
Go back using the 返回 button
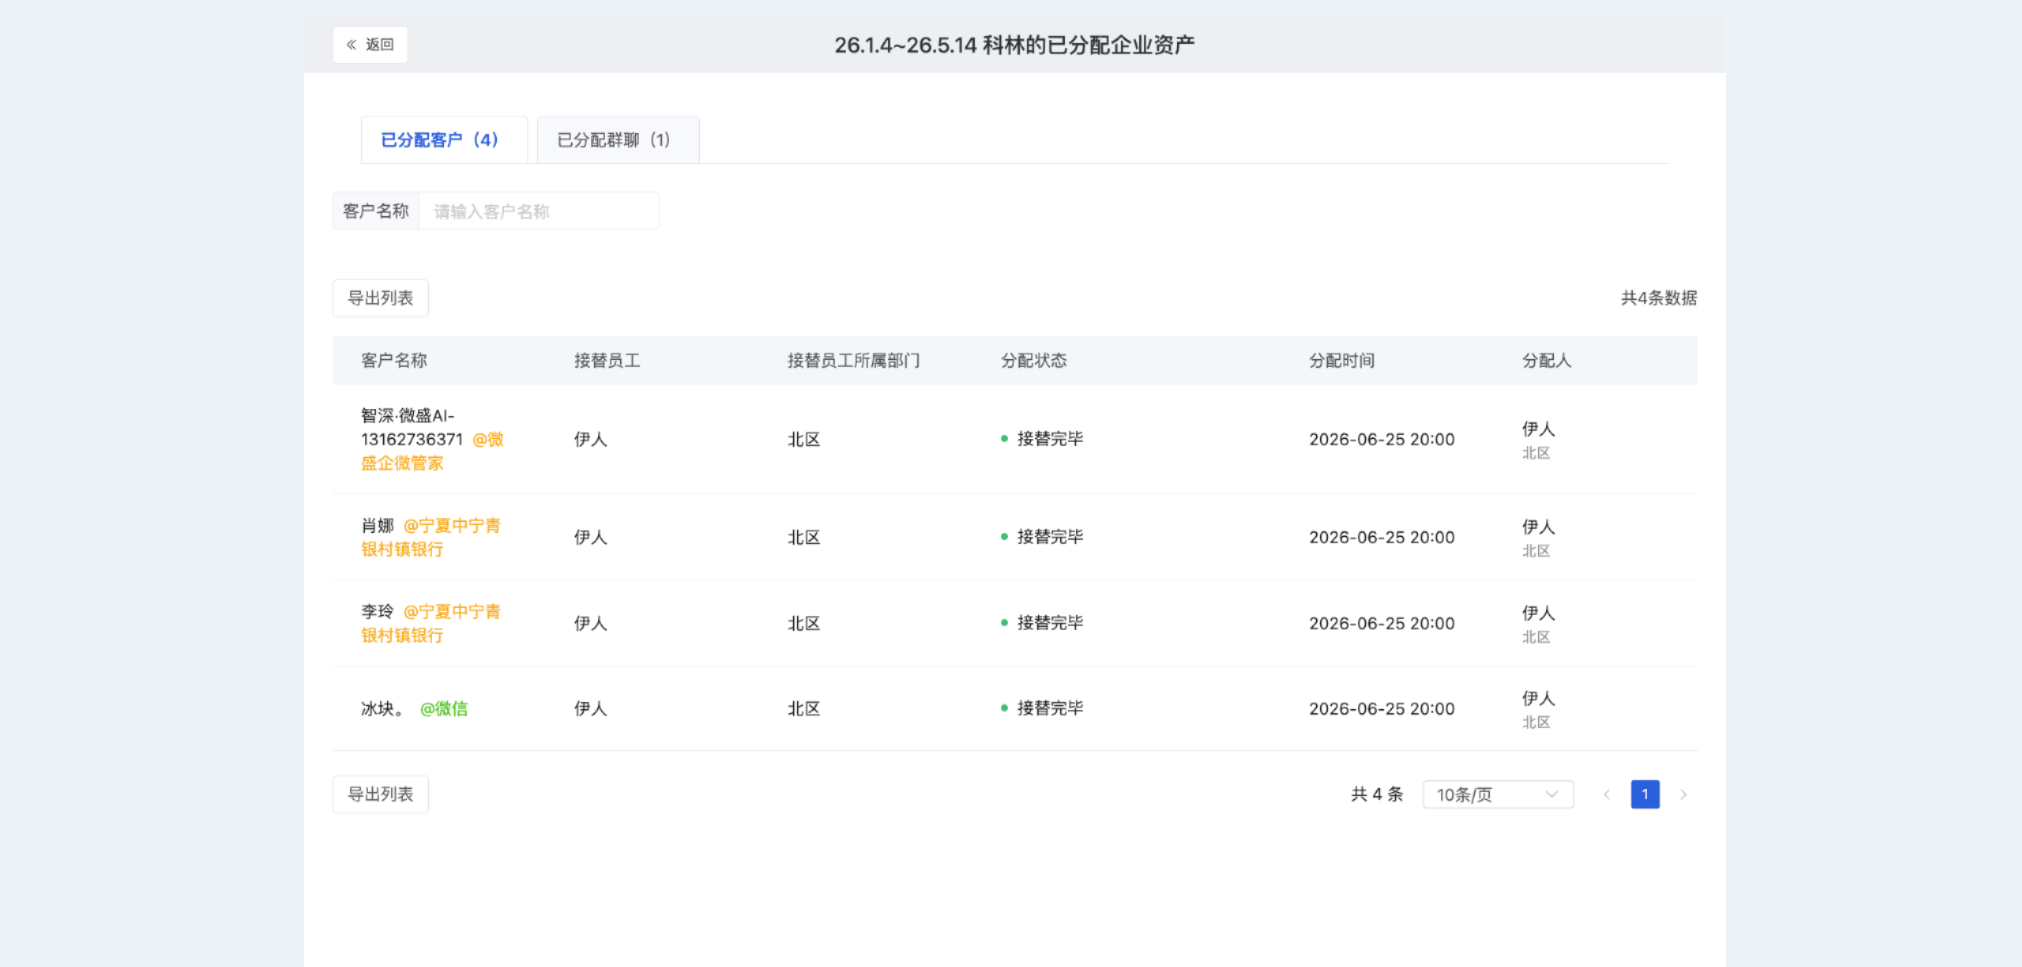click(x=370, y=45)
